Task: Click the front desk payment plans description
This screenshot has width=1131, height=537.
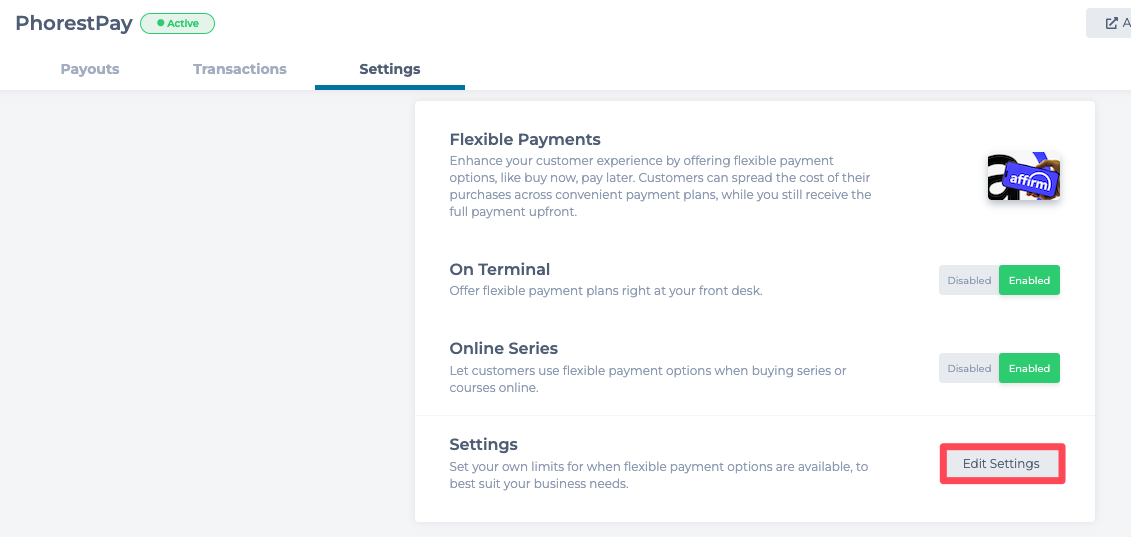Action: click(x=606, y=291)
